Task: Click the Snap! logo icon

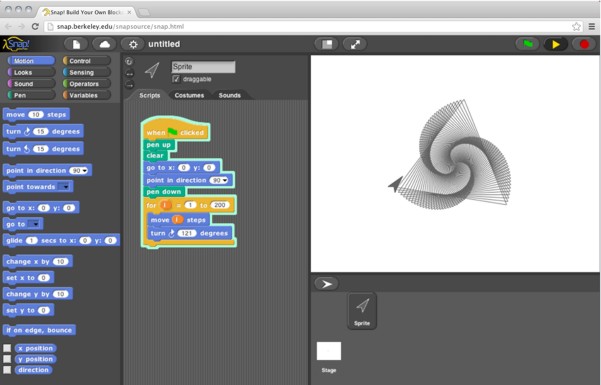Action: [16, 44]
